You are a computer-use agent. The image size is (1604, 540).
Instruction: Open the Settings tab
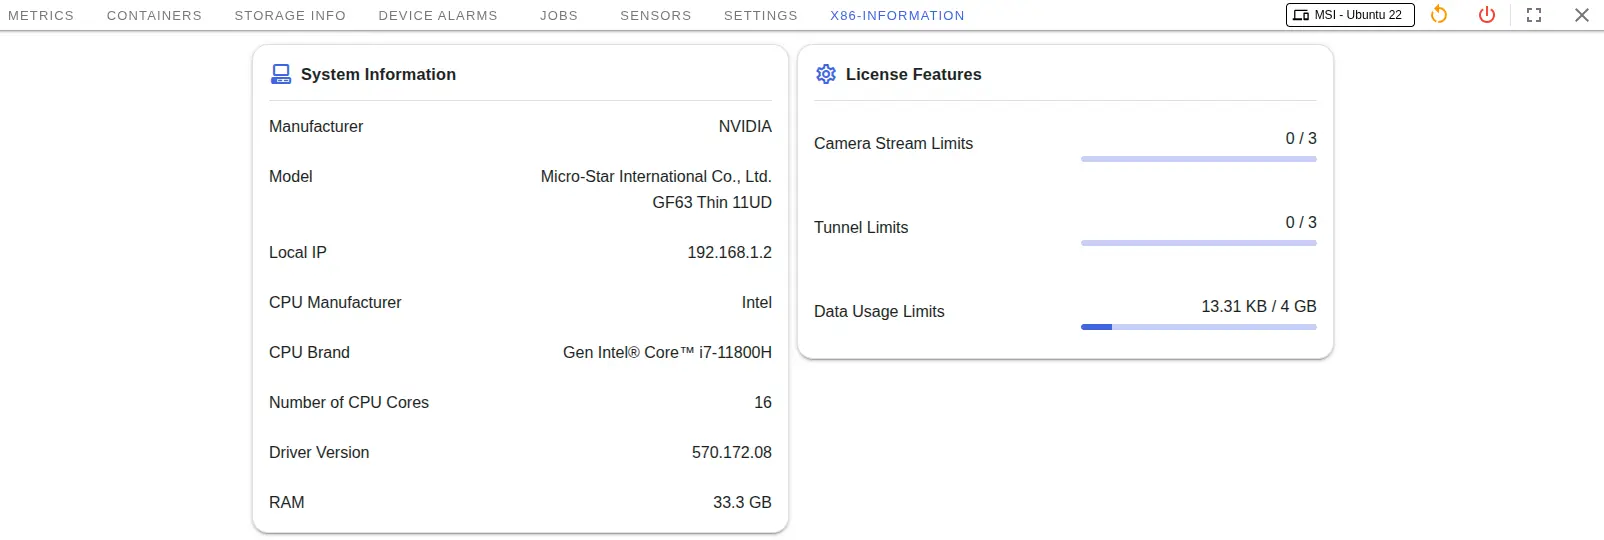pos(761,16)
